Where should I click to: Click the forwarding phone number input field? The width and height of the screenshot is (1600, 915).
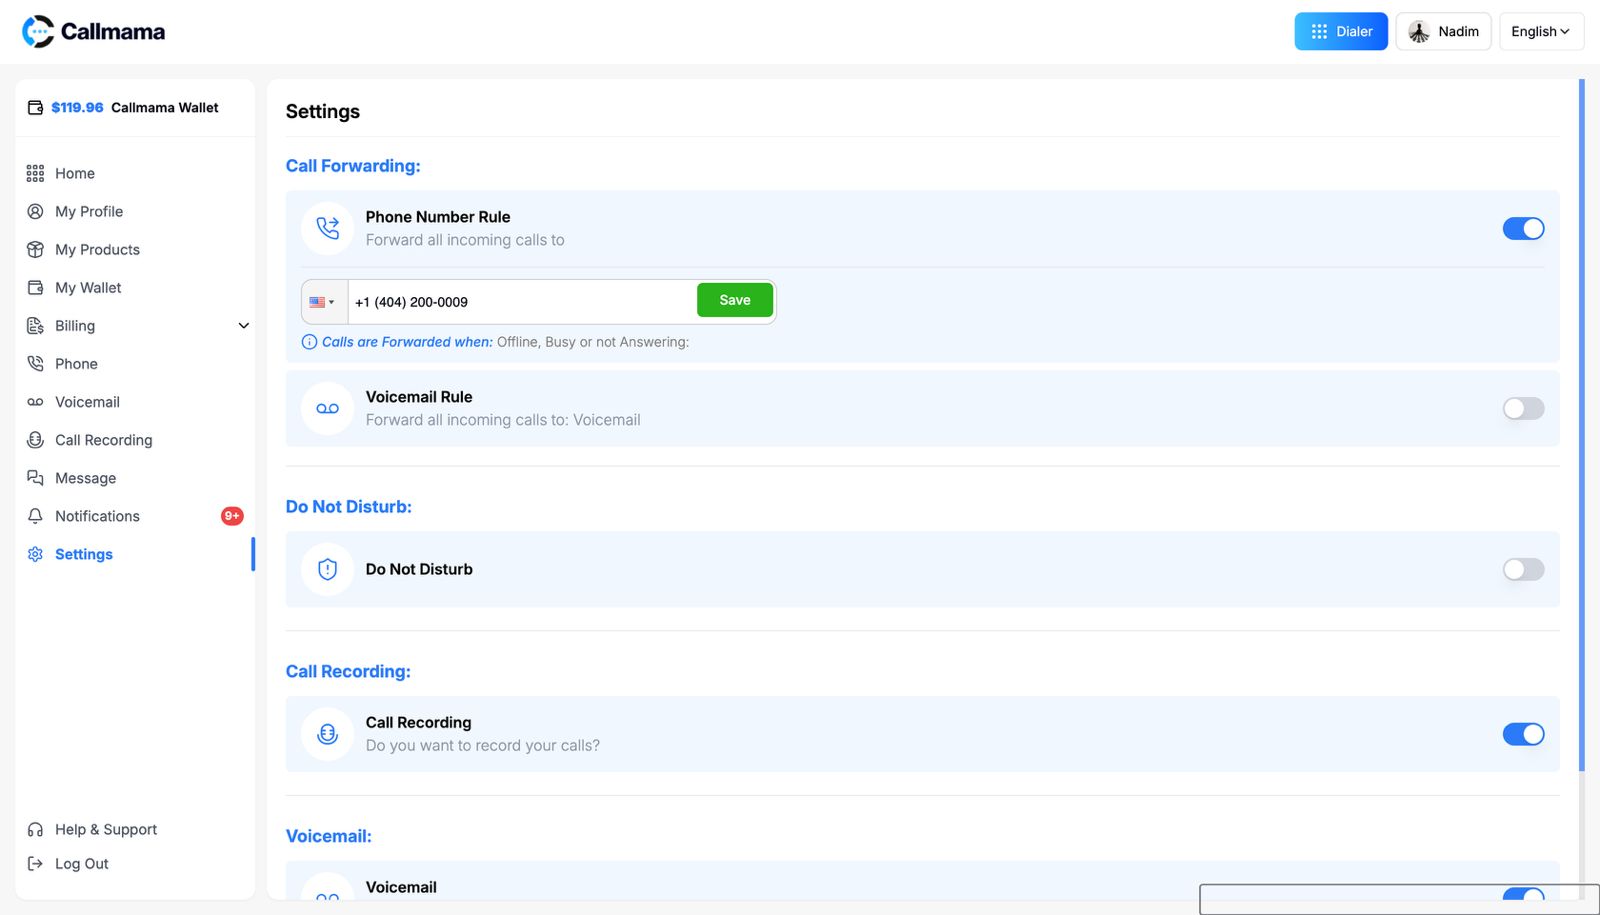pos(521,302)
